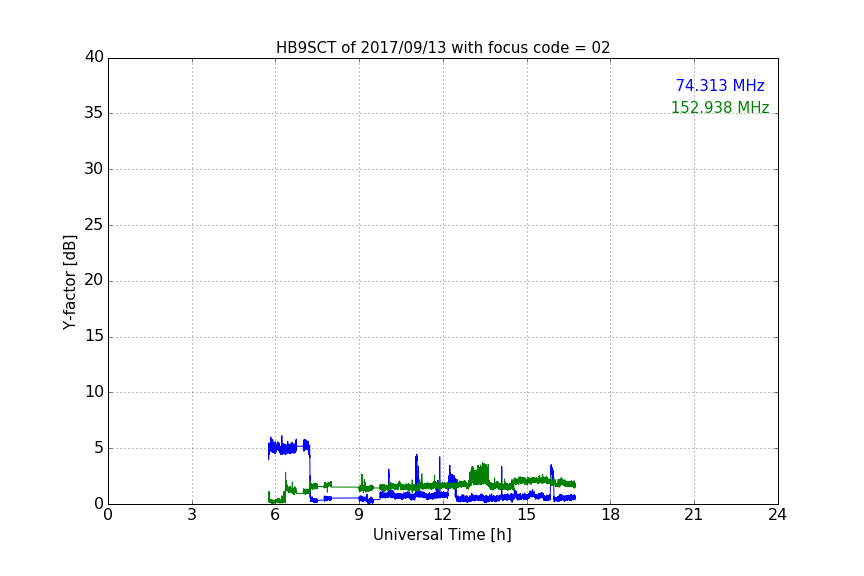Click the green noisy burst near 13.5 h
Screen dimensions: 864x576
[x=479, y=474]
